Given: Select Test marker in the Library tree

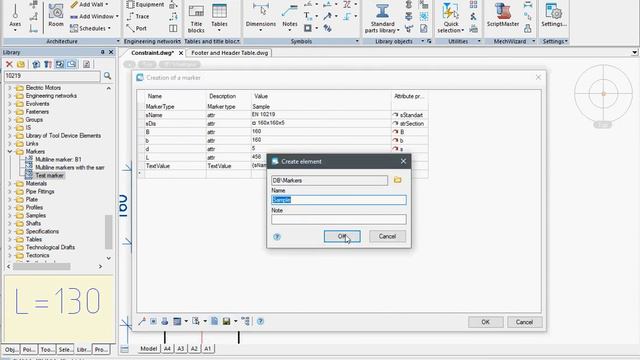Looking at the screenshot, I should tap(49, 176).
